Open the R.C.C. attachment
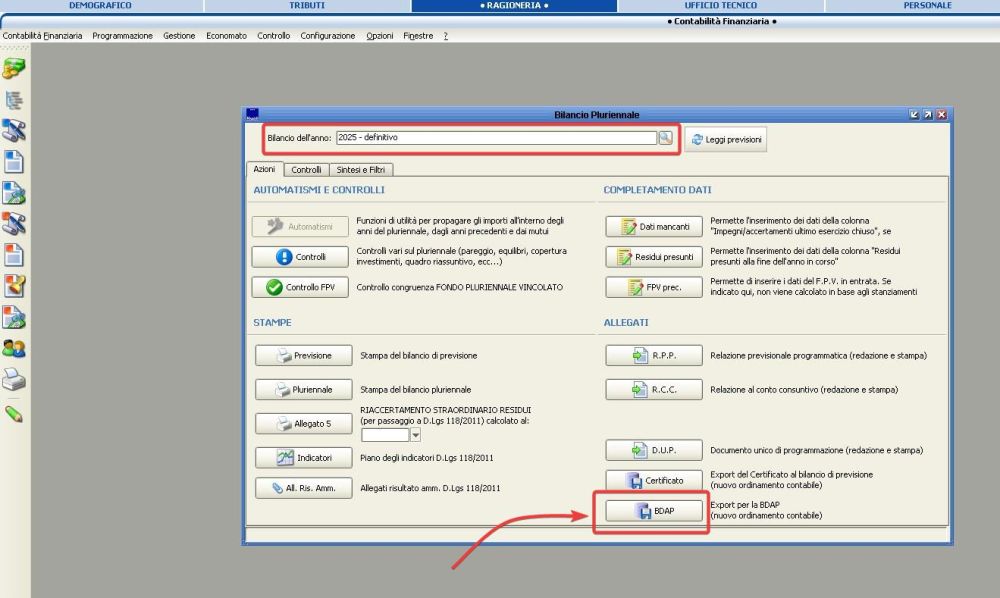The height and width of the screenshot is (598, 1000). pos(654,389)
